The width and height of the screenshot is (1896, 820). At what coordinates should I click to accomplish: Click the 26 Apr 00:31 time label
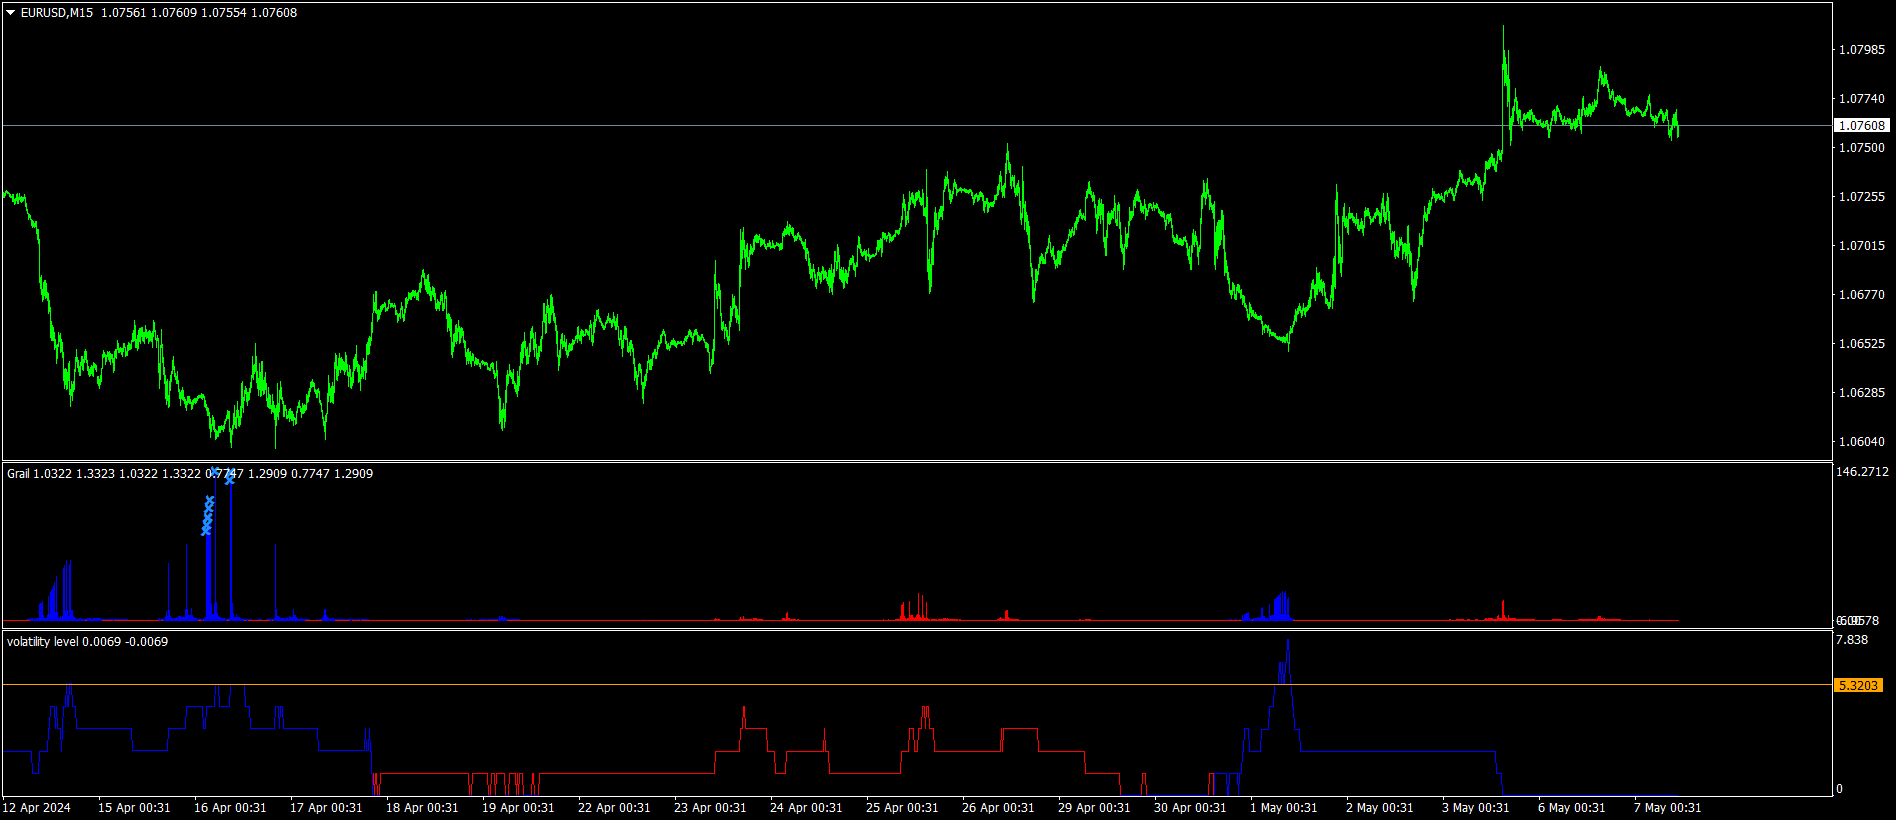[x=998, y=808]
